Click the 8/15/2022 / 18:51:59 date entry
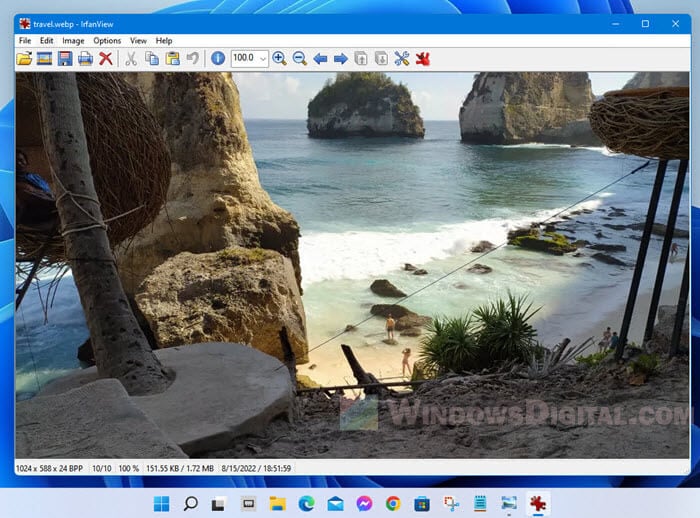 [x=256, y=468]
